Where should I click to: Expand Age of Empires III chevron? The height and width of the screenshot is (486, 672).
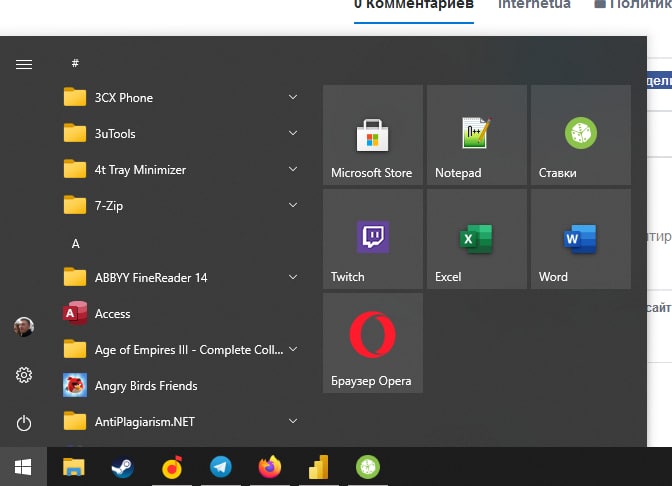point(293,349)
